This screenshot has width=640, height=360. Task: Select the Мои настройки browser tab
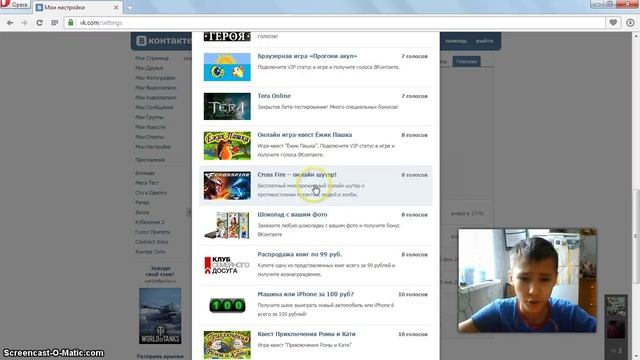78,7
